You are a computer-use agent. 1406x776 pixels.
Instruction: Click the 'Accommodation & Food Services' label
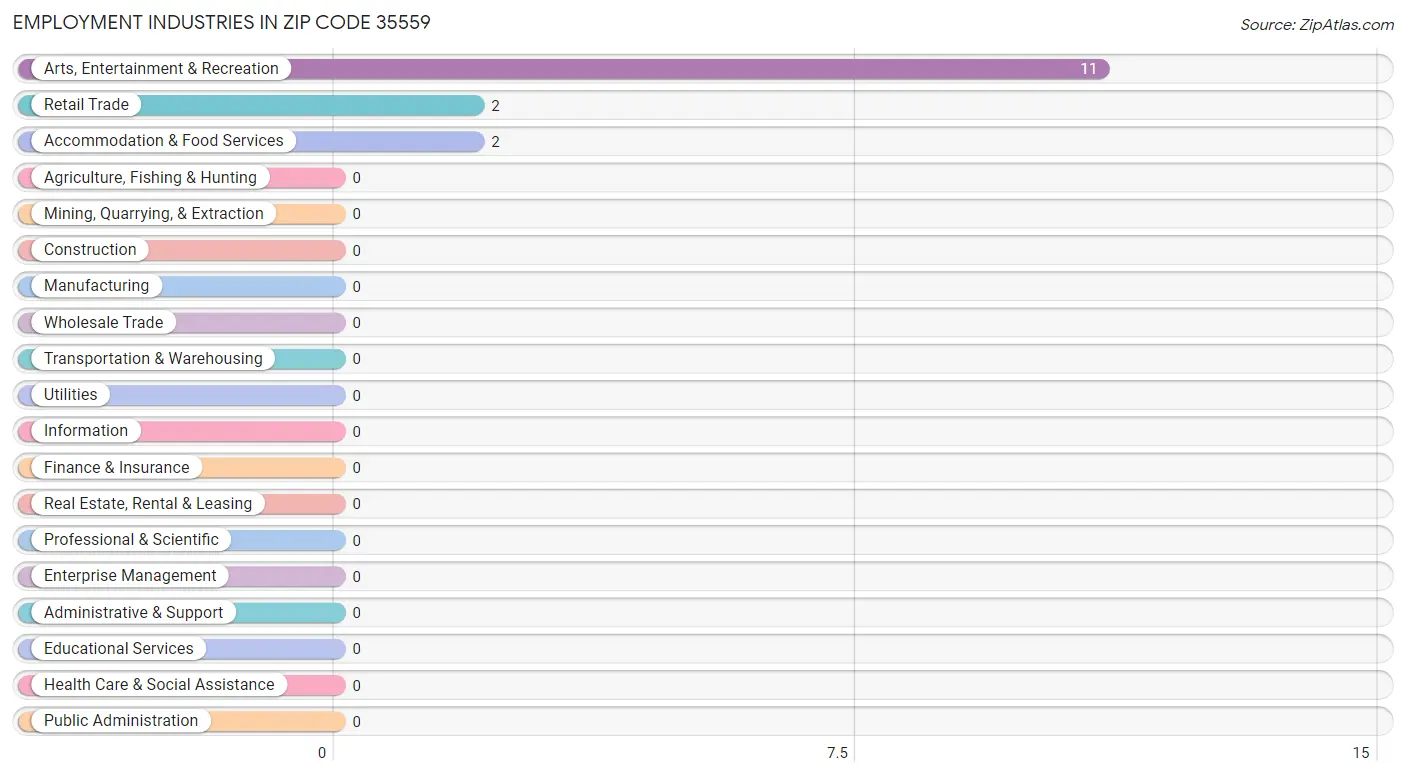tap(164, 141)
